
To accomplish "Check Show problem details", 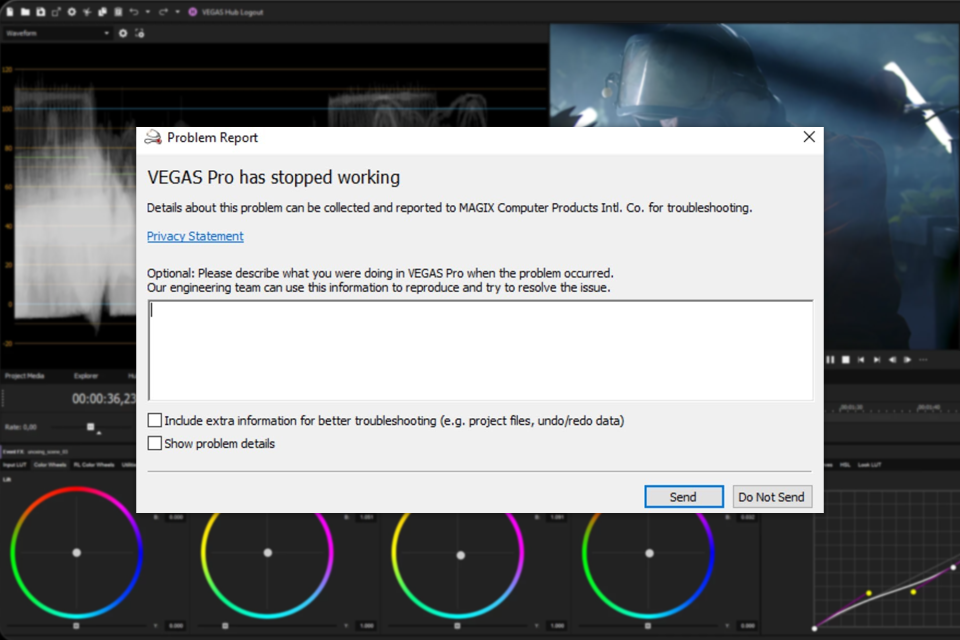I will click(x=155, y=443).
